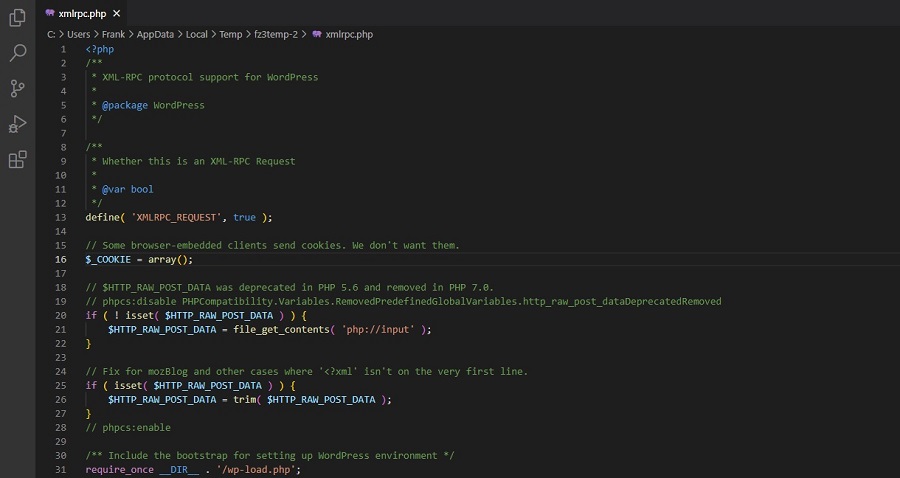Open the Local breadcrumb segment
Viewport: 900px width, 478px height.
point(196,34)
